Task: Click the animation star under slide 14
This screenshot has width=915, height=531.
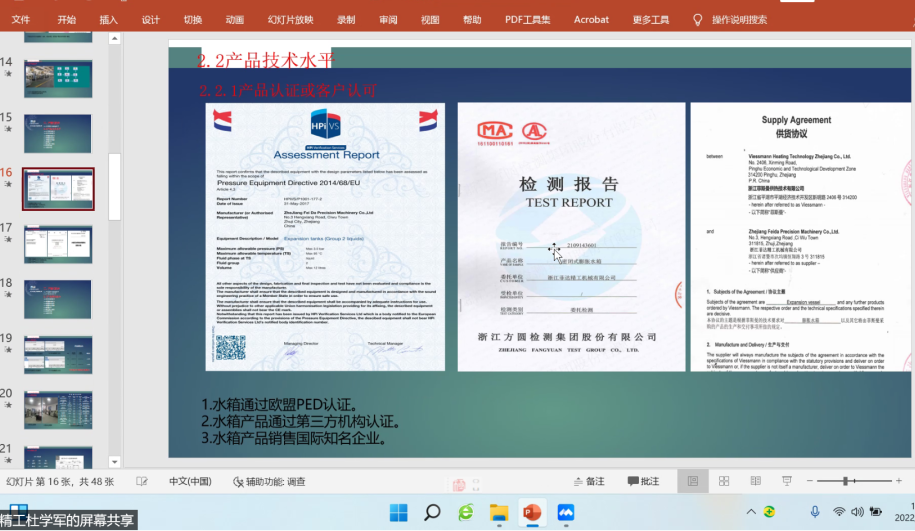Action: tap(8, 74)
